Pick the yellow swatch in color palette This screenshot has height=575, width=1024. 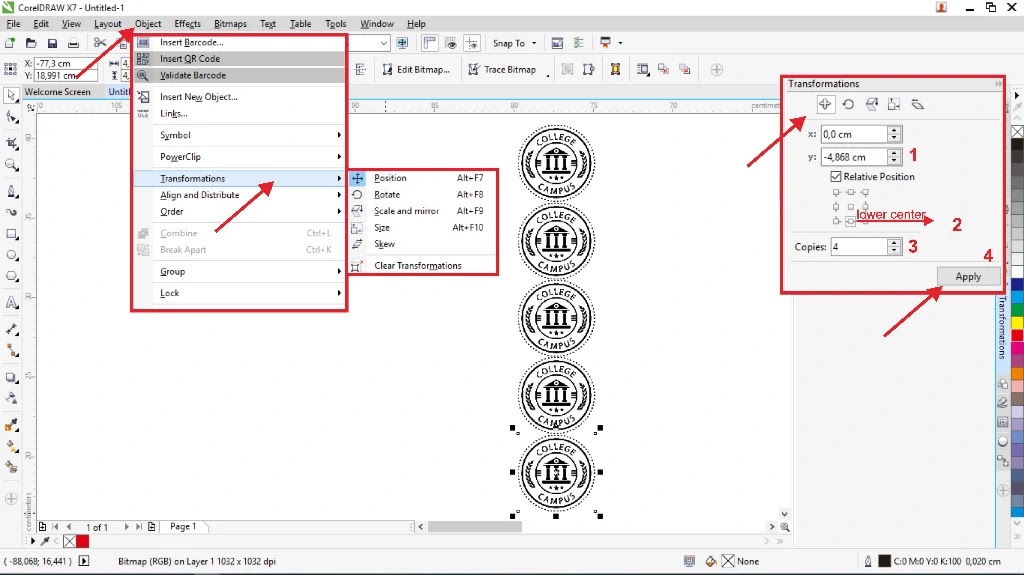[x=1017, y=322]
